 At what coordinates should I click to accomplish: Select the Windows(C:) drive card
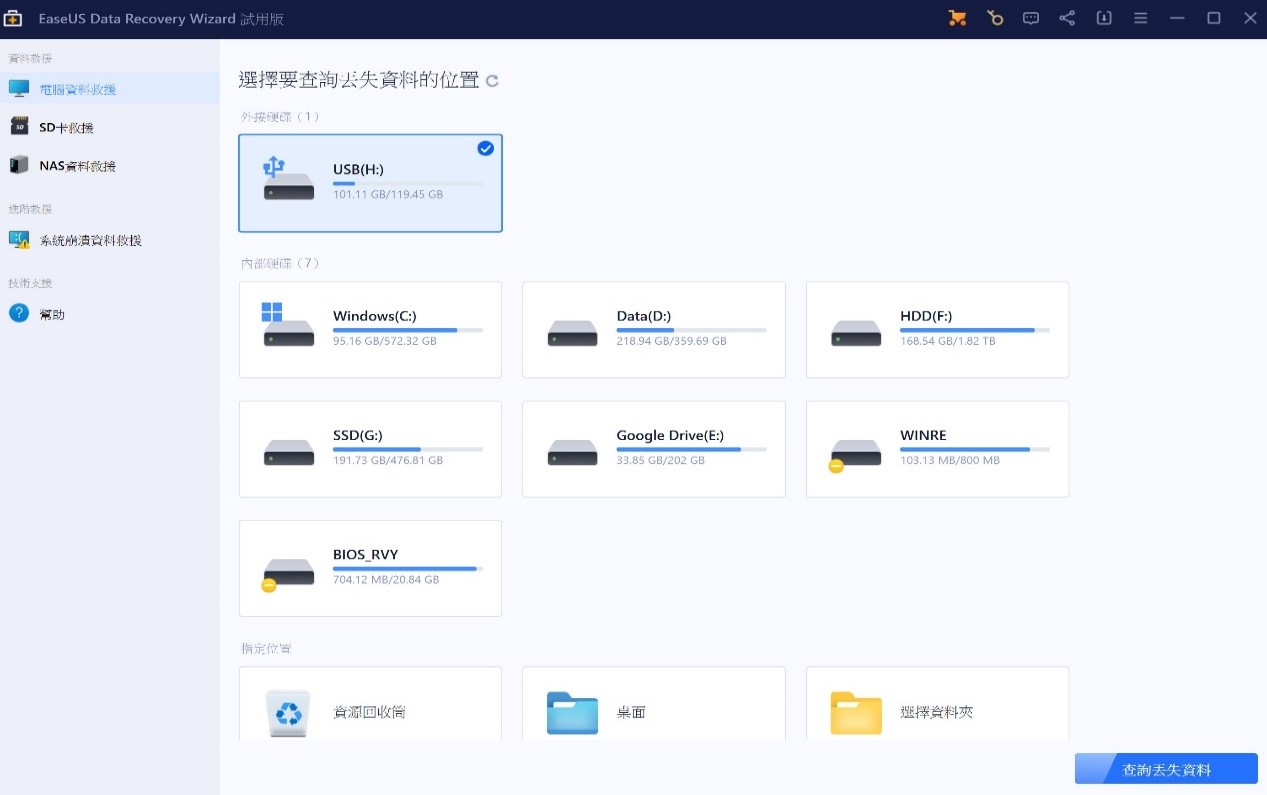pos(370,330)
